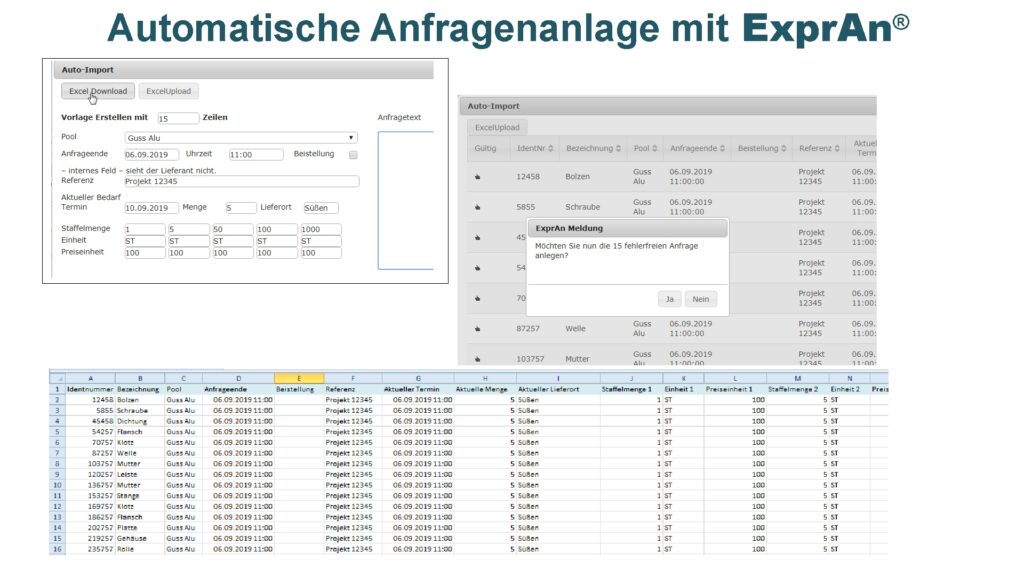Click the Zeilen count field showing 15
This screenshot has width=1024, height=576.
tap(178, 118)
